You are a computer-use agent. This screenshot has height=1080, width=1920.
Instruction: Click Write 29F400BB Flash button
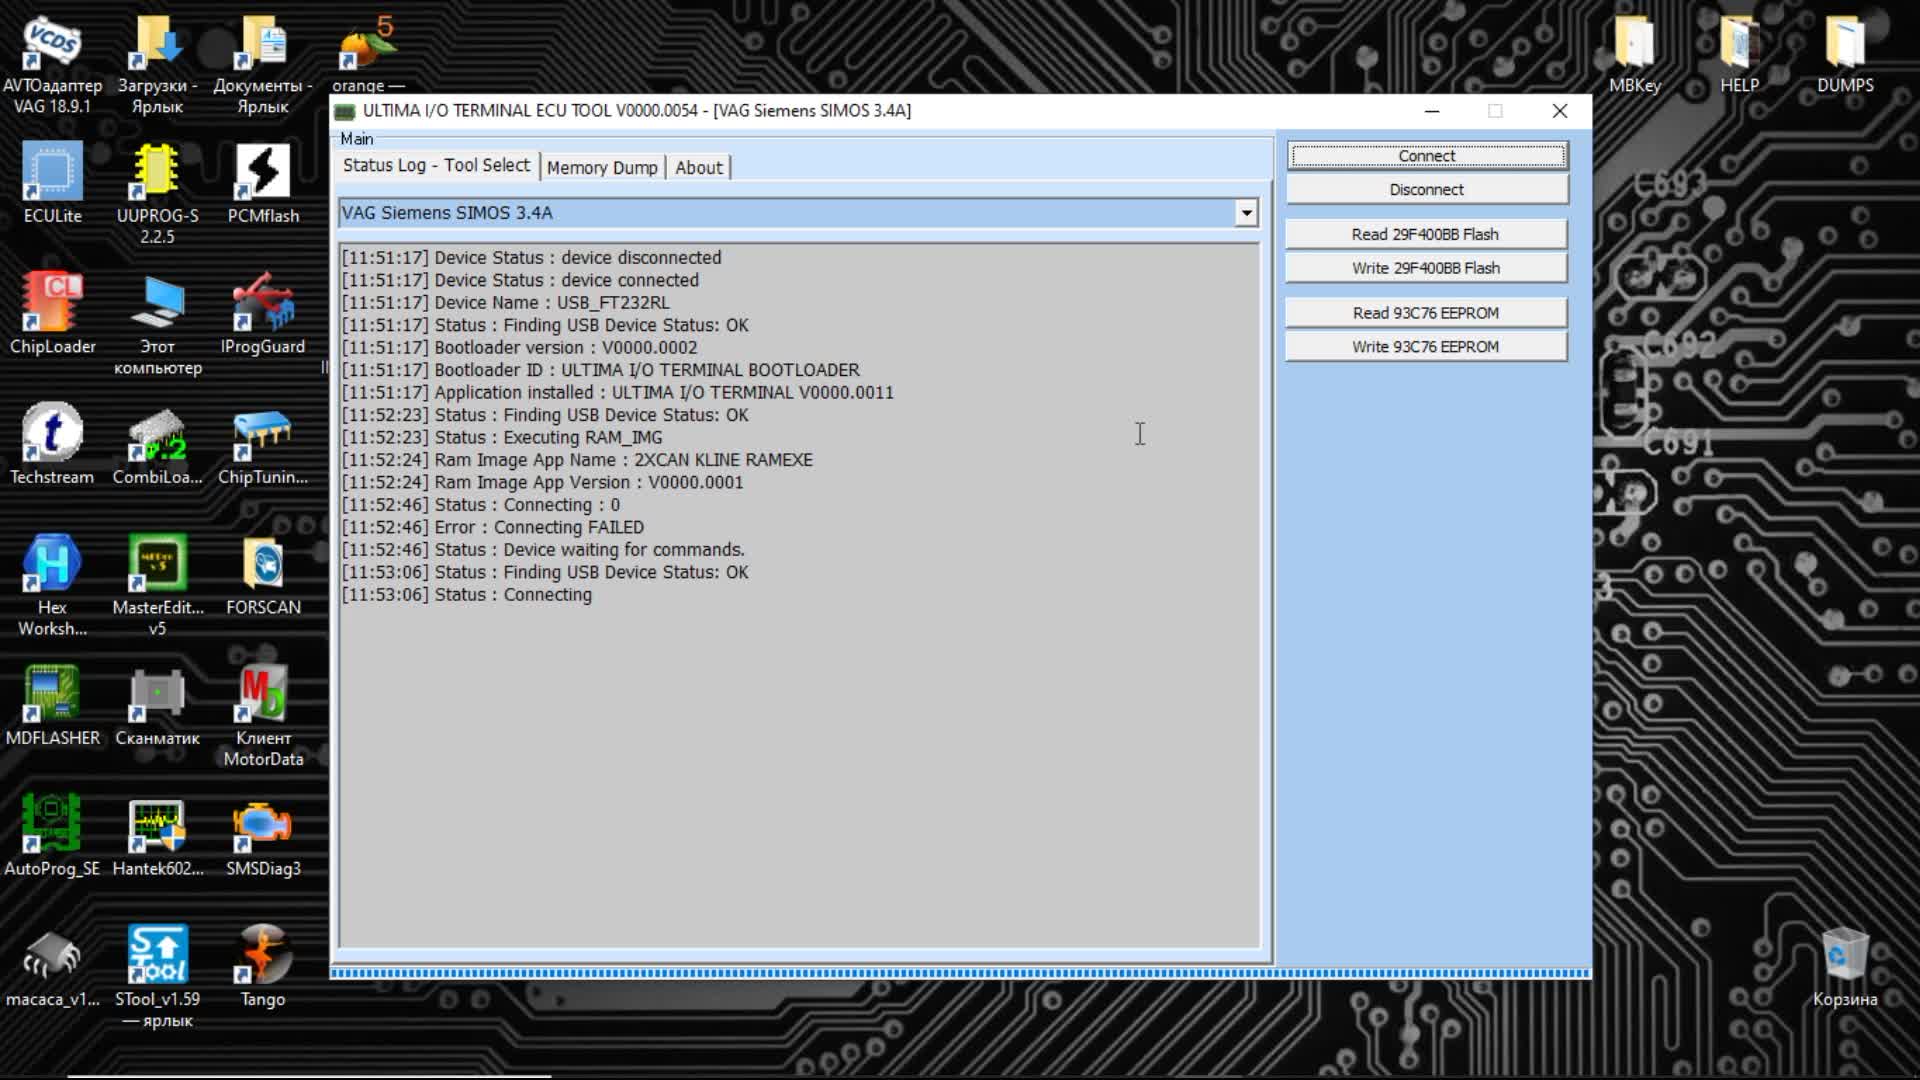(x=1425, y=268)
